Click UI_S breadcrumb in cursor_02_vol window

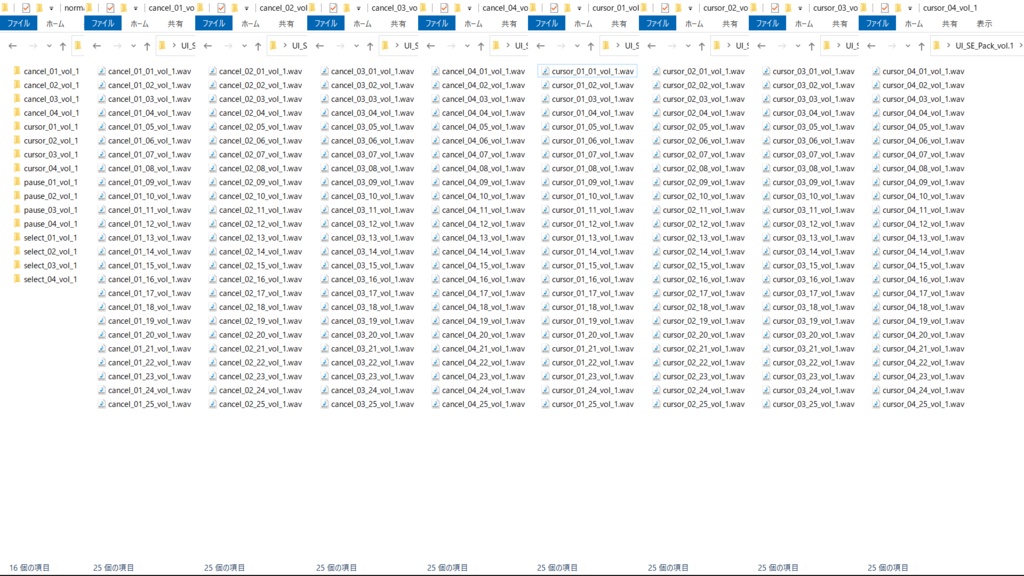click(x=742, y=46)
